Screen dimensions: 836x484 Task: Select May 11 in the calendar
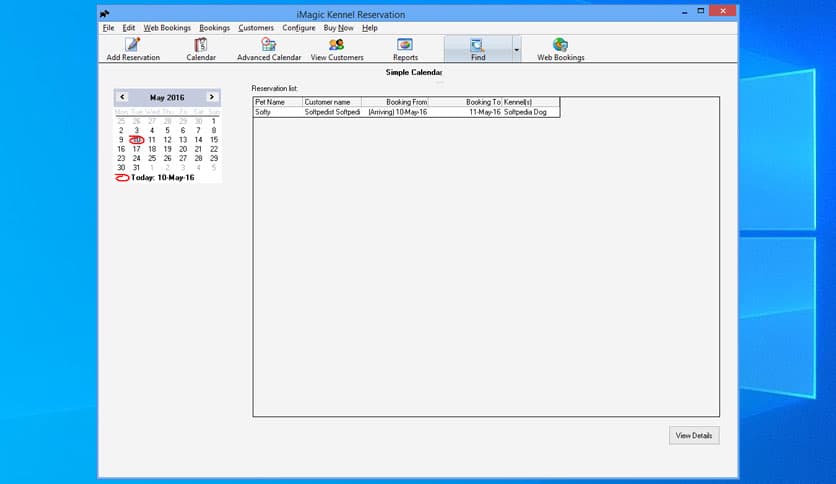coord(152,140)
